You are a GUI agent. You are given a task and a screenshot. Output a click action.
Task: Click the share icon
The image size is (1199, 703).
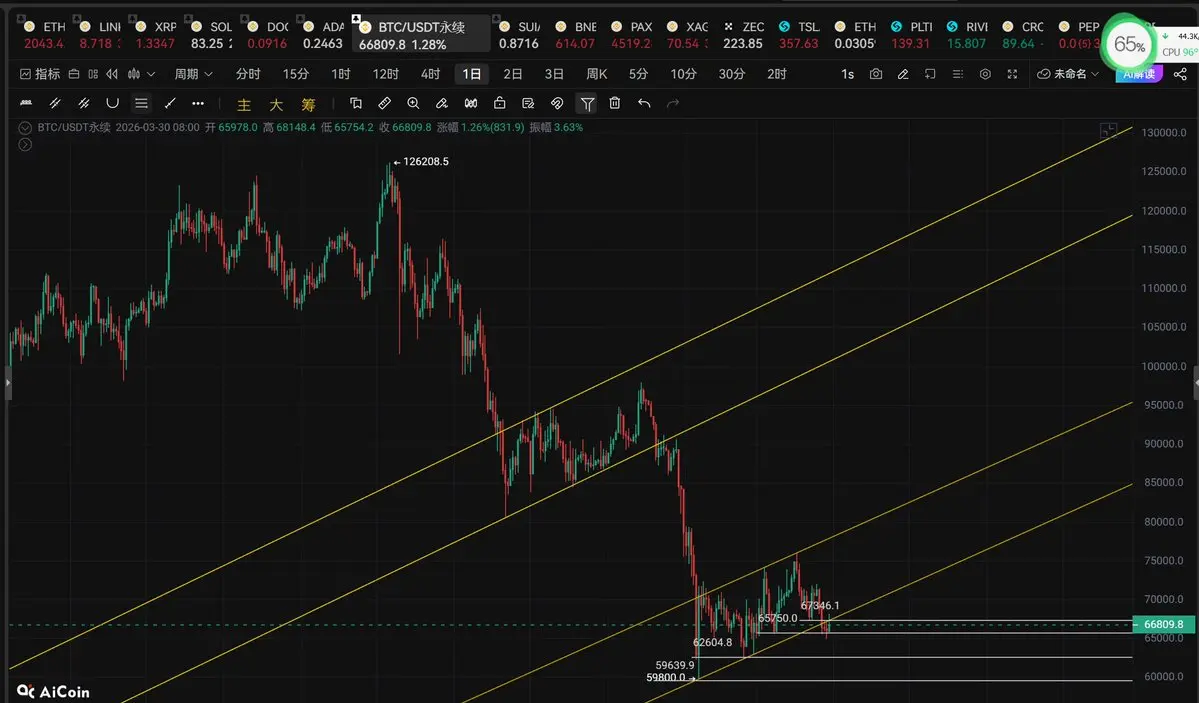[1181, 74]
